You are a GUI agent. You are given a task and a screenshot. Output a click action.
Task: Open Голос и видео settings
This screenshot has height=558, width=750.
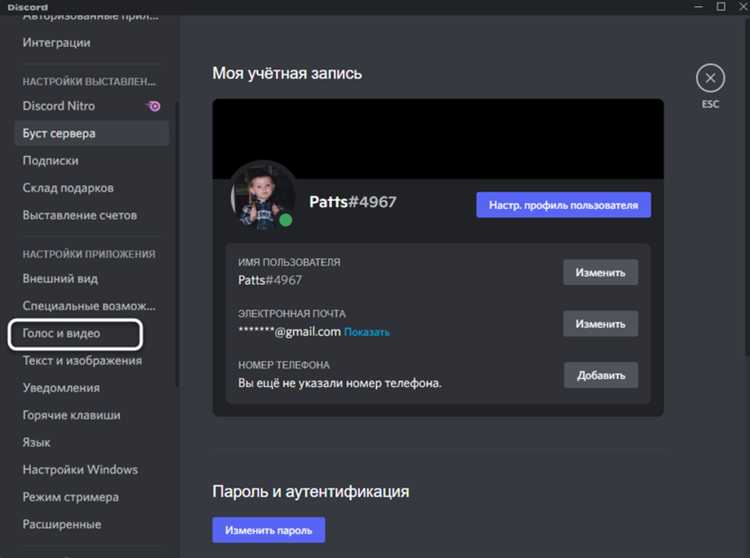(x=75, y=333)
